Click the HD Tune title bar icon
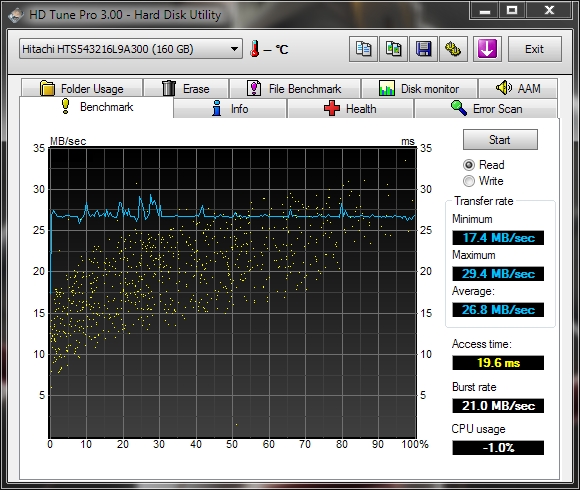This screenshot has width=580, height=490. (16, 15)
